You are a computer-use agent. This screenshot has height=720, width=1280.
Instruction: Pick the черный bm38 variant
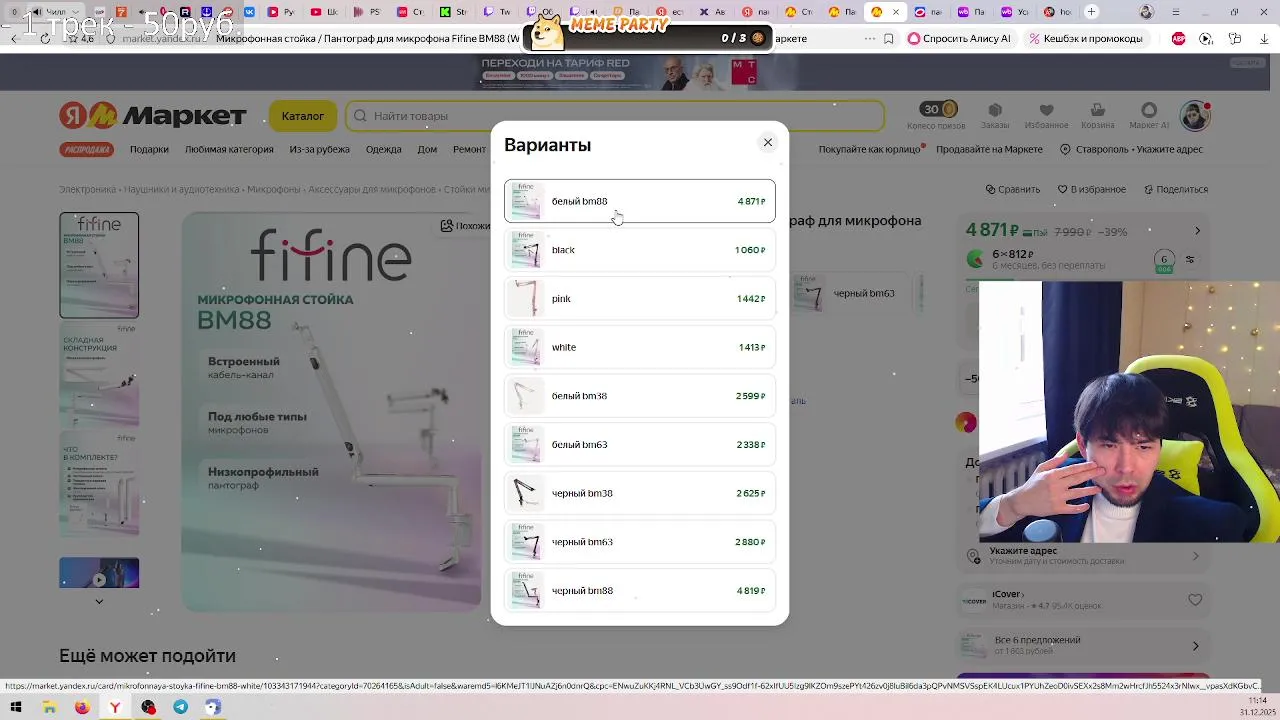coord(639,493)
